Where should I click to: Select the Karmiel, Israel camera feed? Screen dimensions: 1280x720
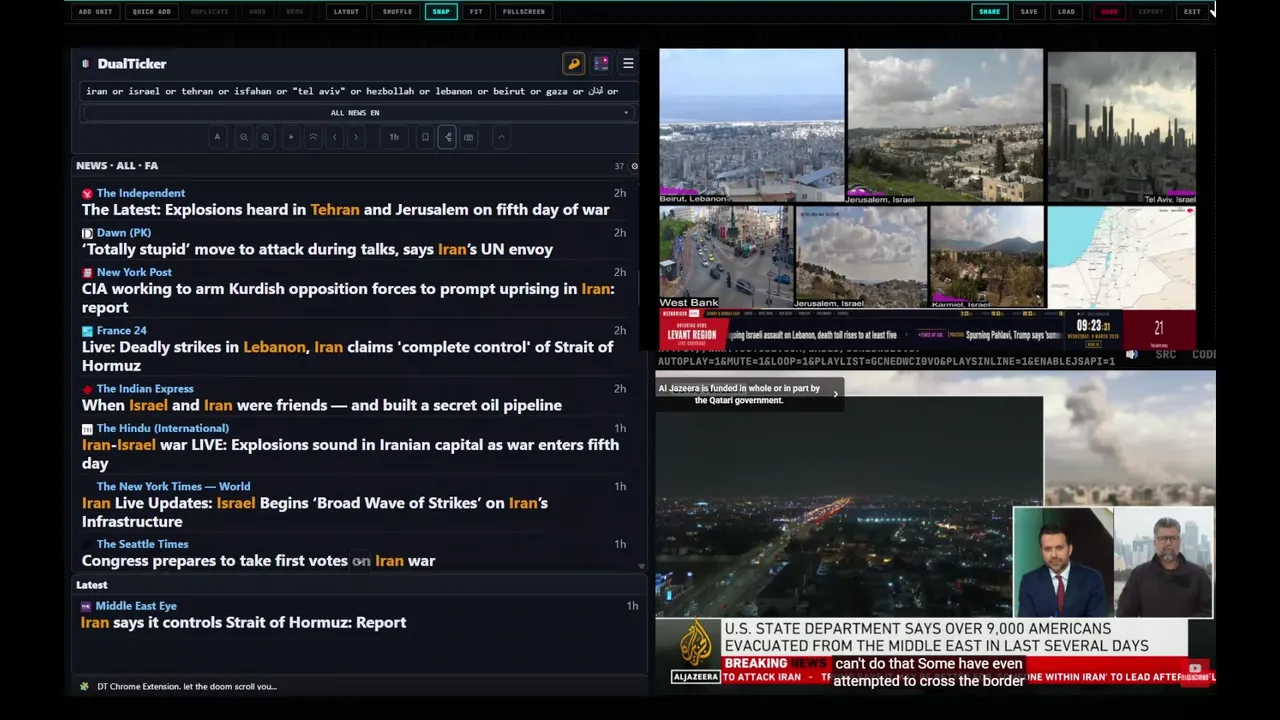click(x=986, y=257)
